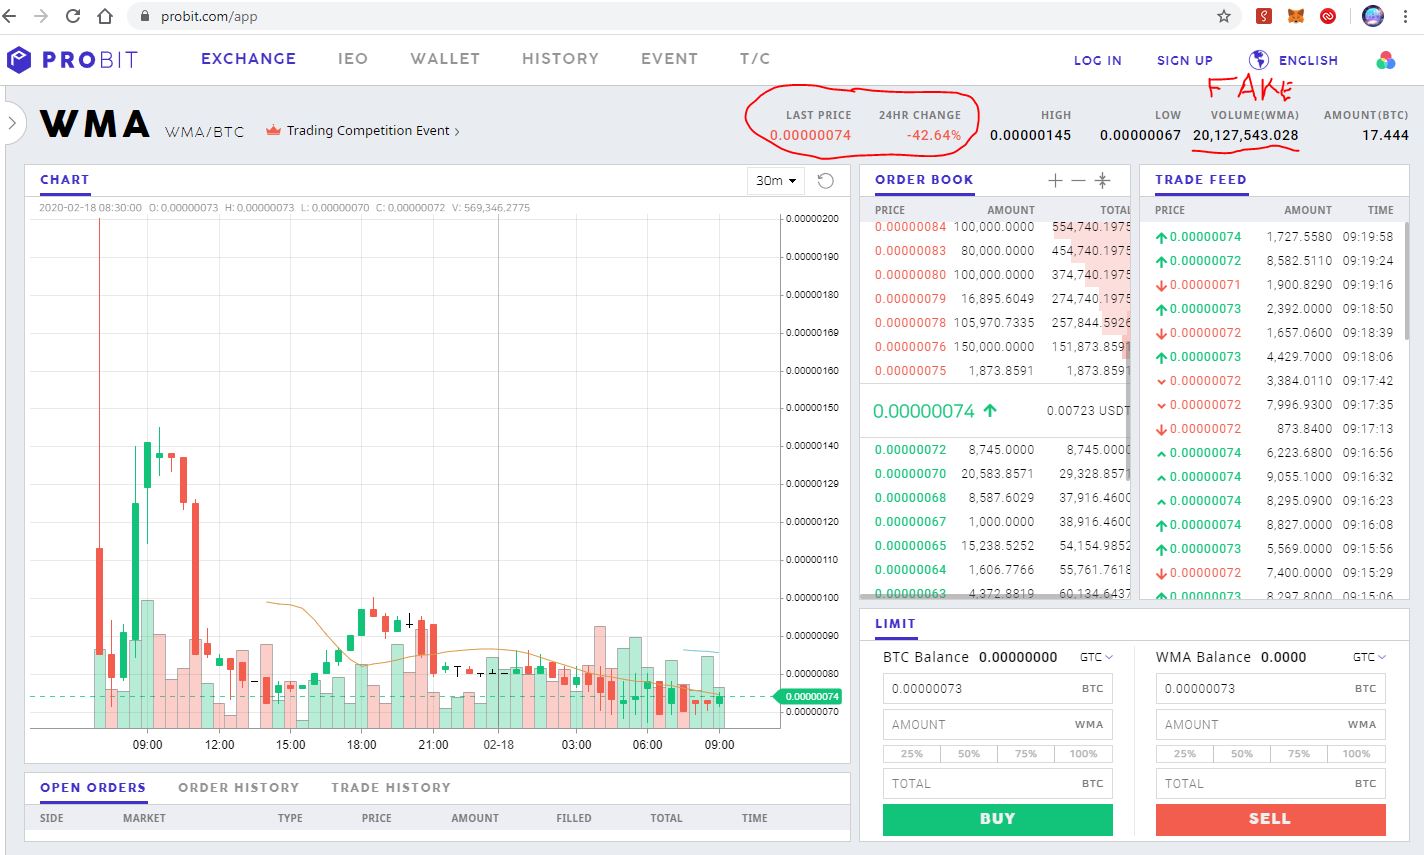Click the crown Trading Competition icon

pyautogui.click(x=273, y=130)
